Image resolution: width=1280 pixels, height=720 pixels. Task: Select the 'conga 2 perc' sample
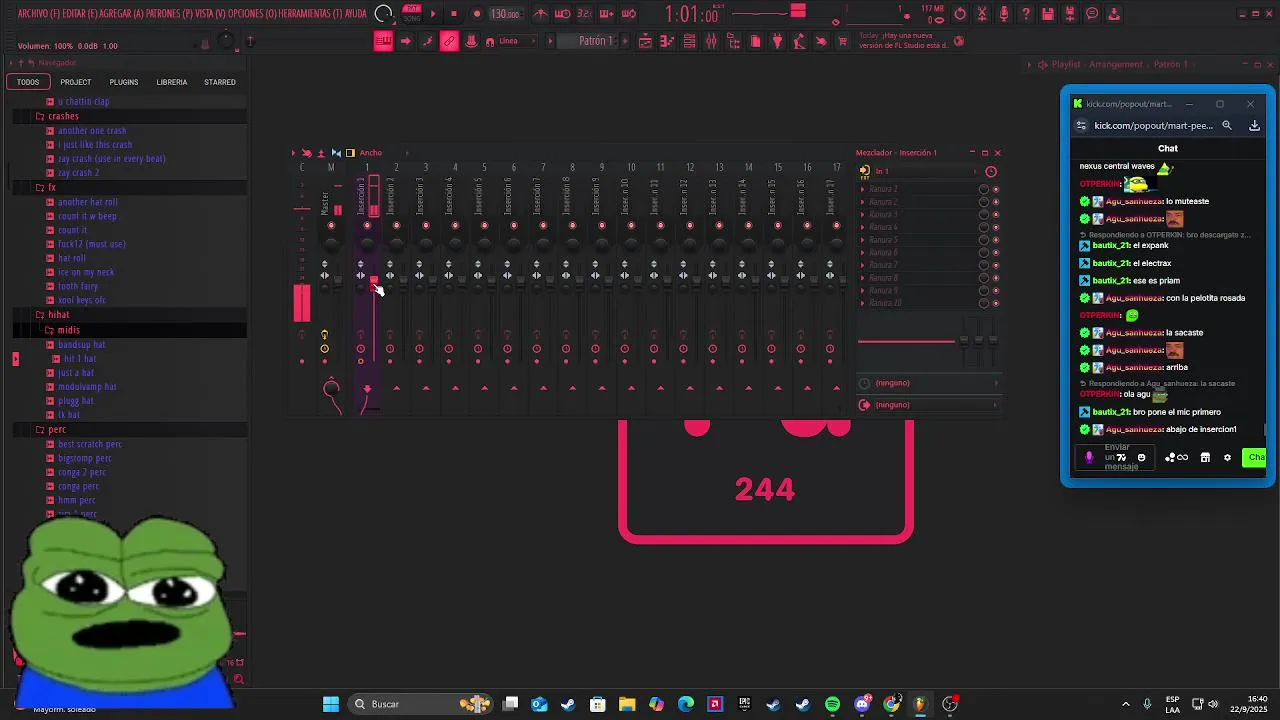(x=82, y=472)
